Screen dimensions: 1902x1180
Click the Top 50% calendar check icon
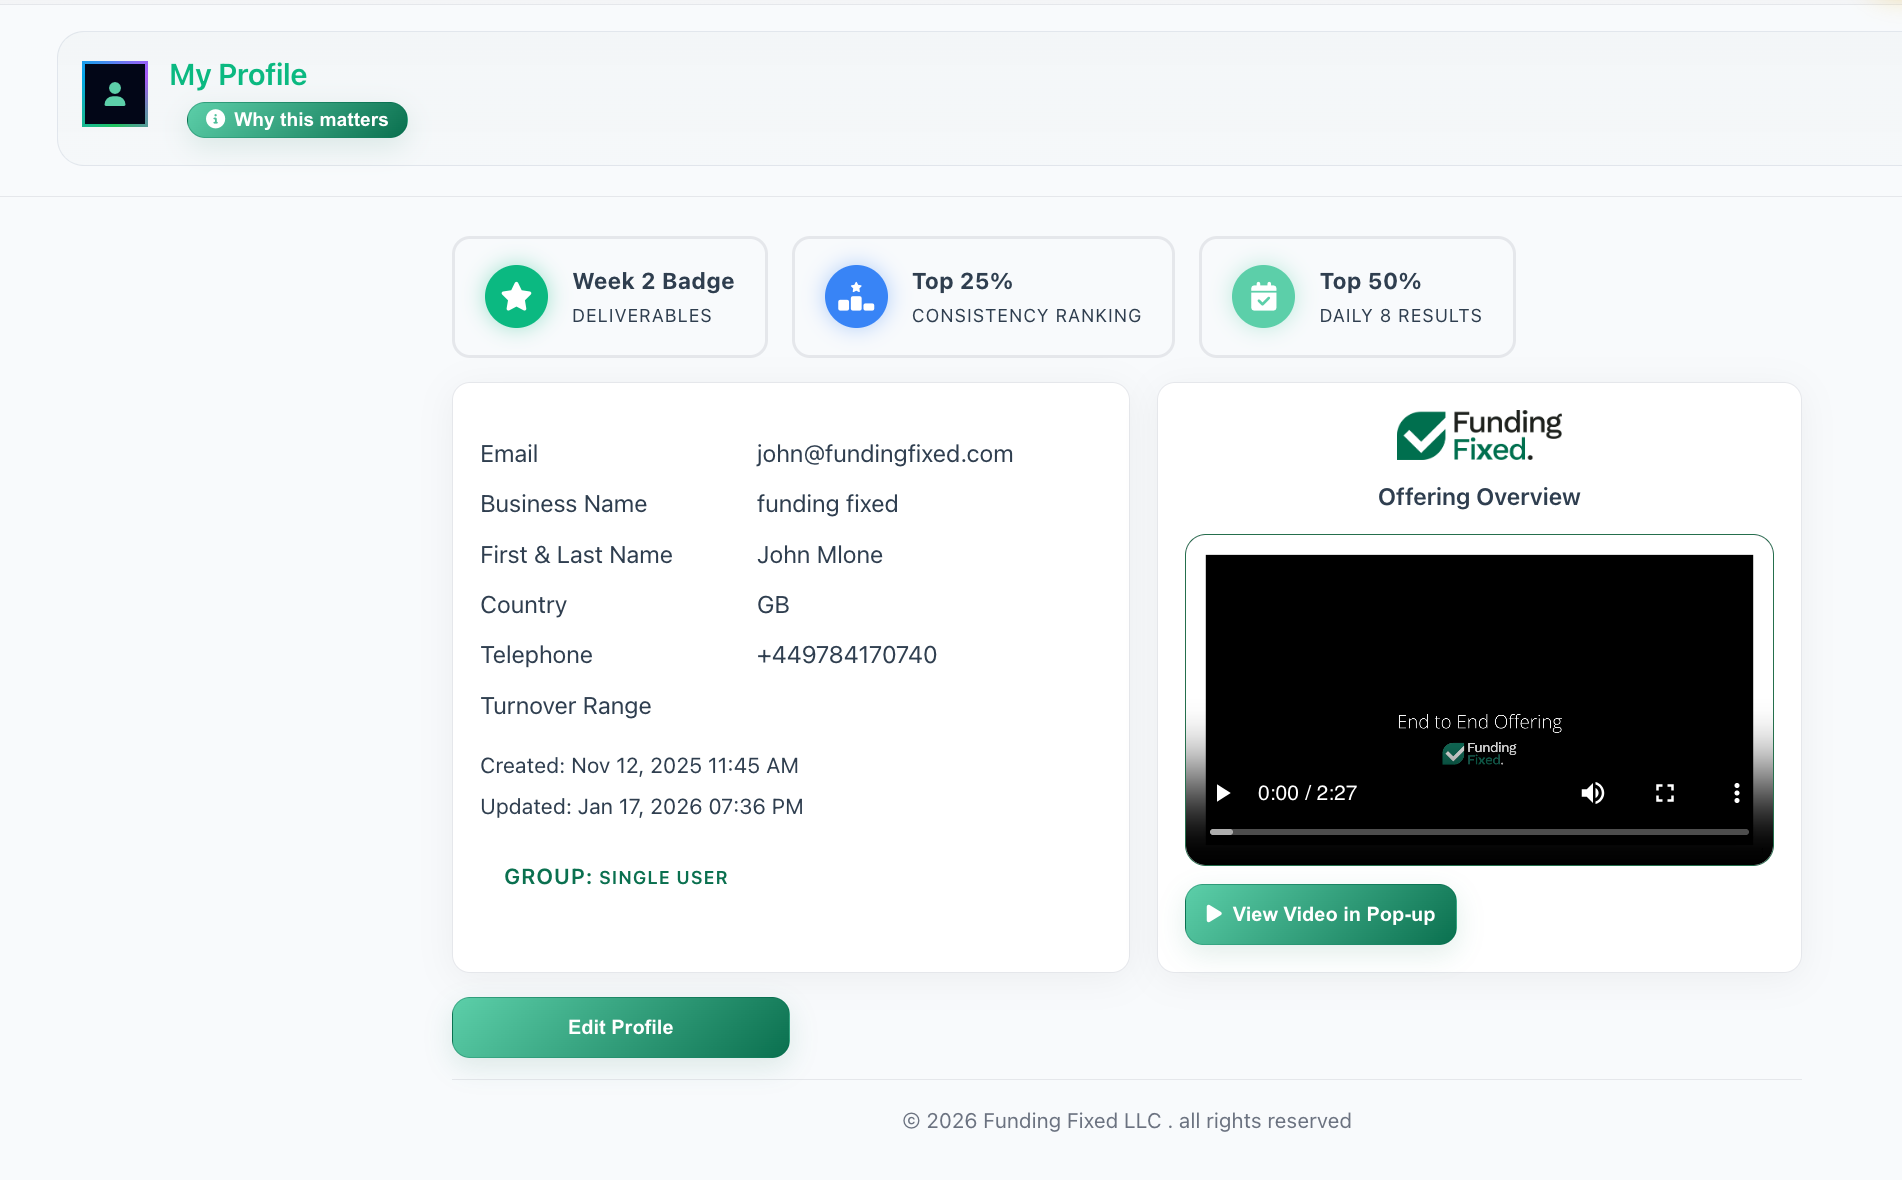tap(1263, 296)
